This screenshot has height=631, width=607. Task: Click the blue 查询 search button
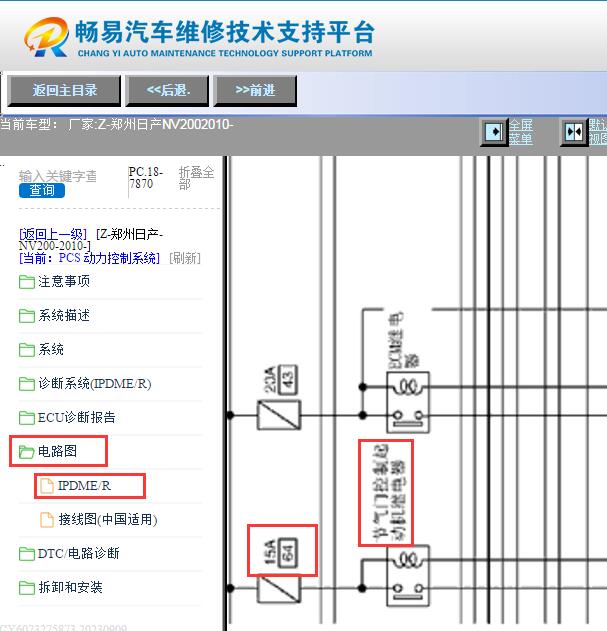[42, 190]
